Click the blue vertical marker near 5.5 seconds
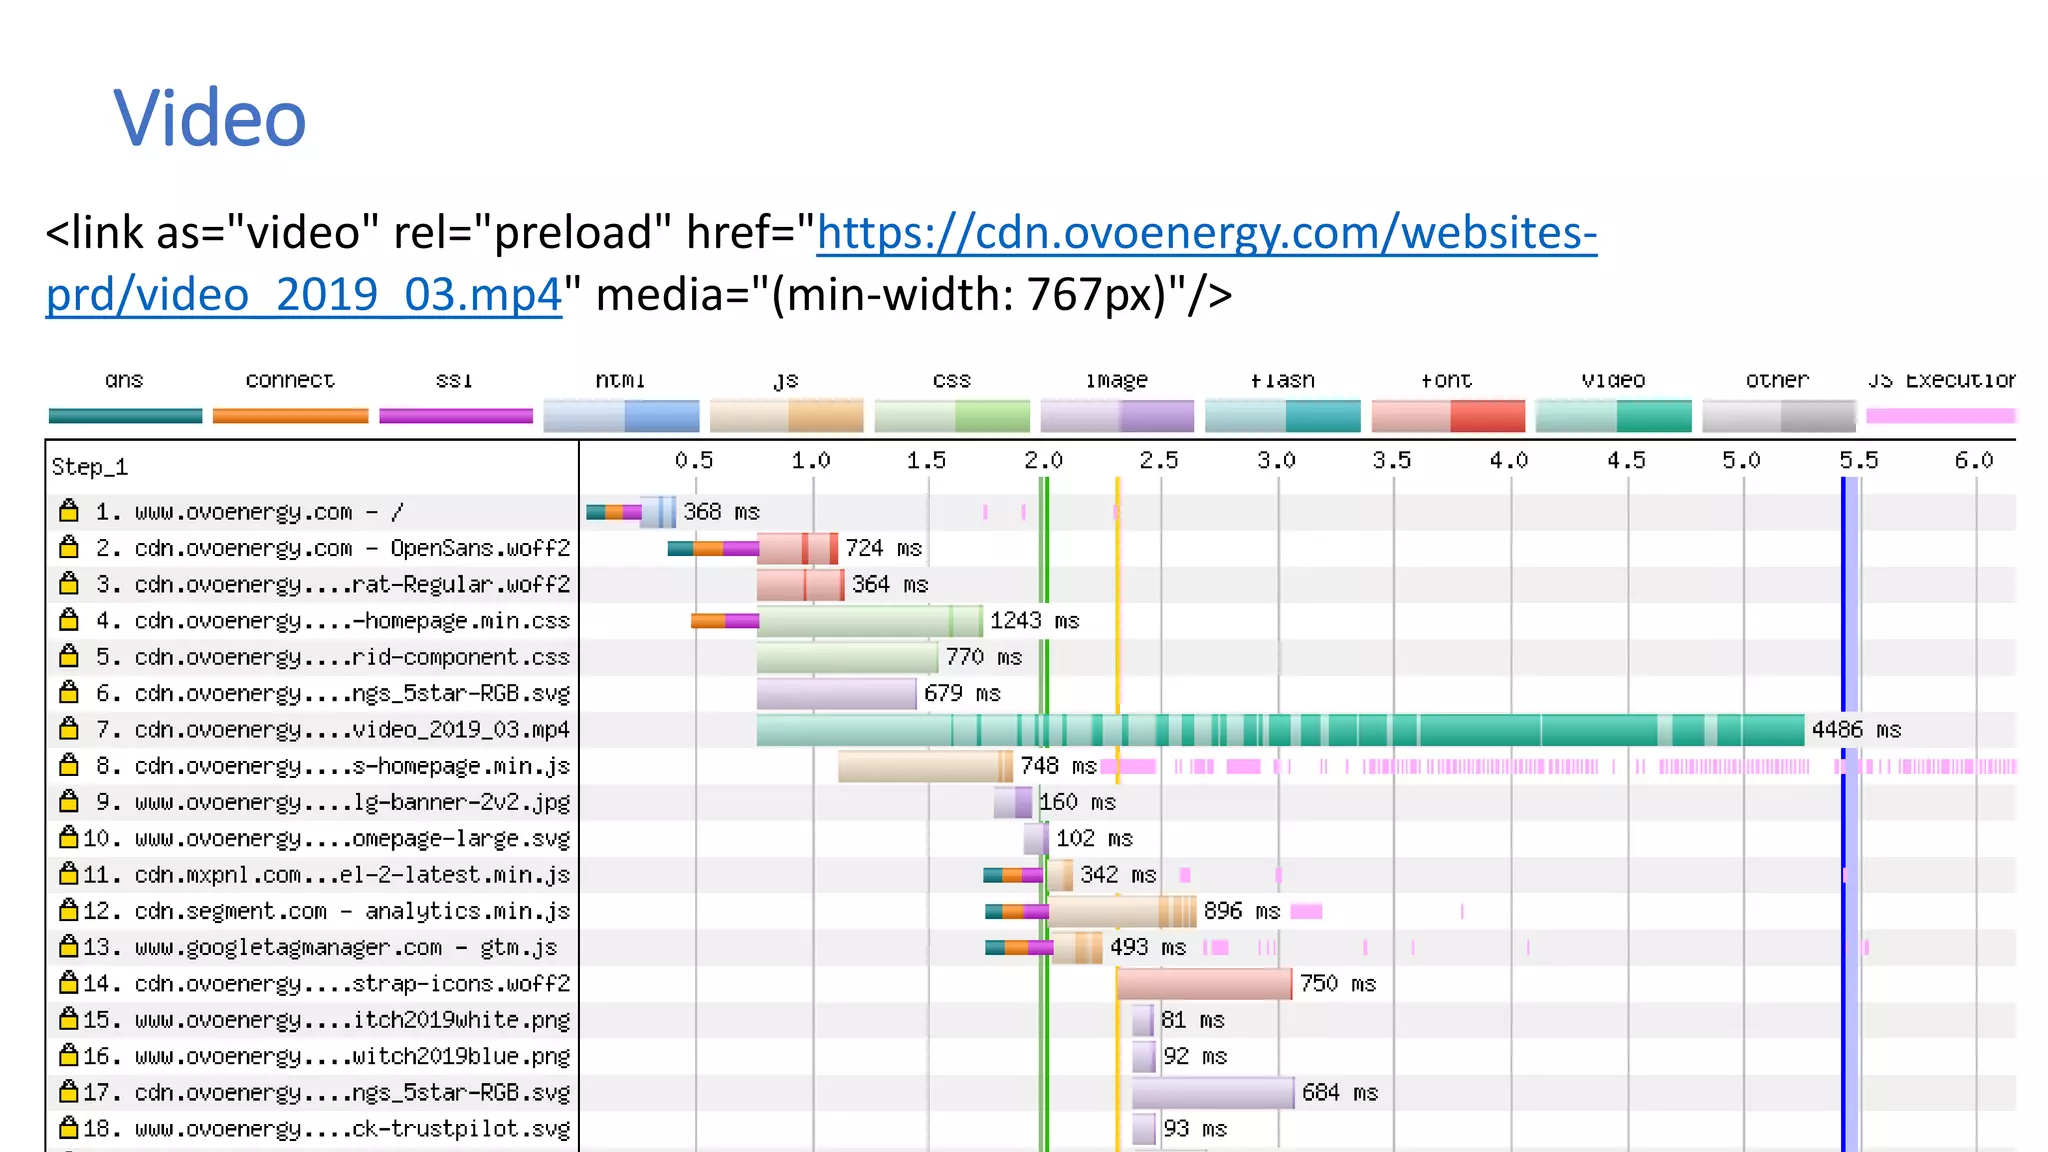This screenshot has height=1152, width=2048. [x=1843, y=600]
